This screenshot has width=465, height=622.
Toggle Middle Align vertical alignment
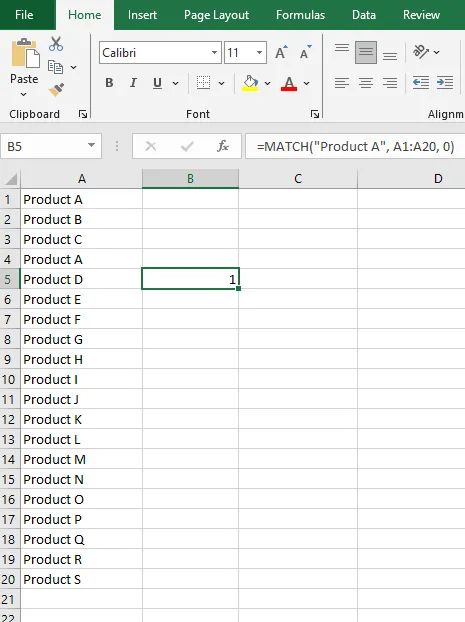366,52
